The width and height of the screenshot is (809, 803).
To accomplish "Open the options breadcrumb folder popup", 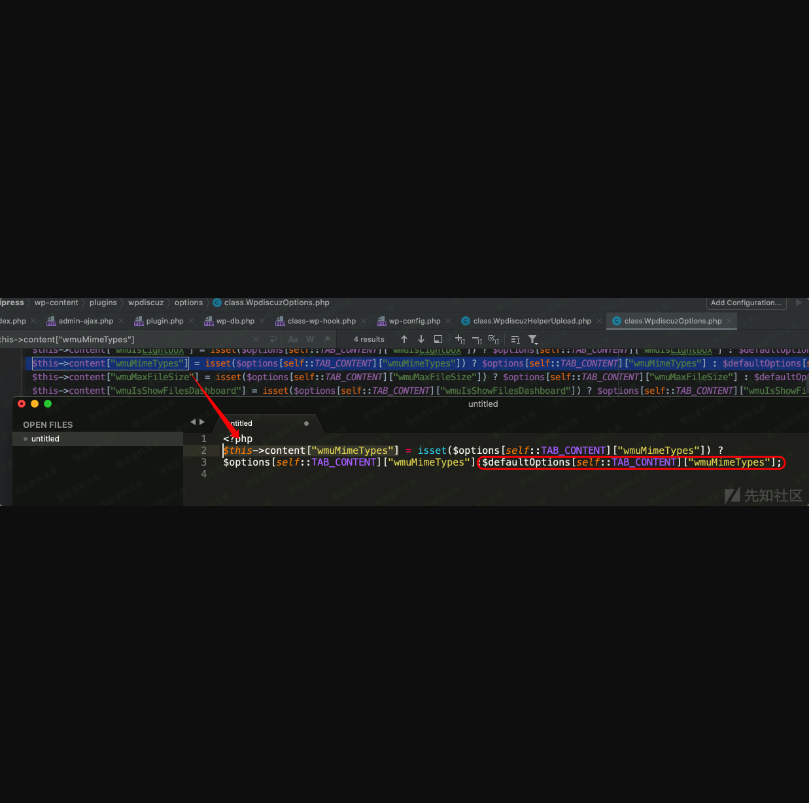I will (187, 302).
